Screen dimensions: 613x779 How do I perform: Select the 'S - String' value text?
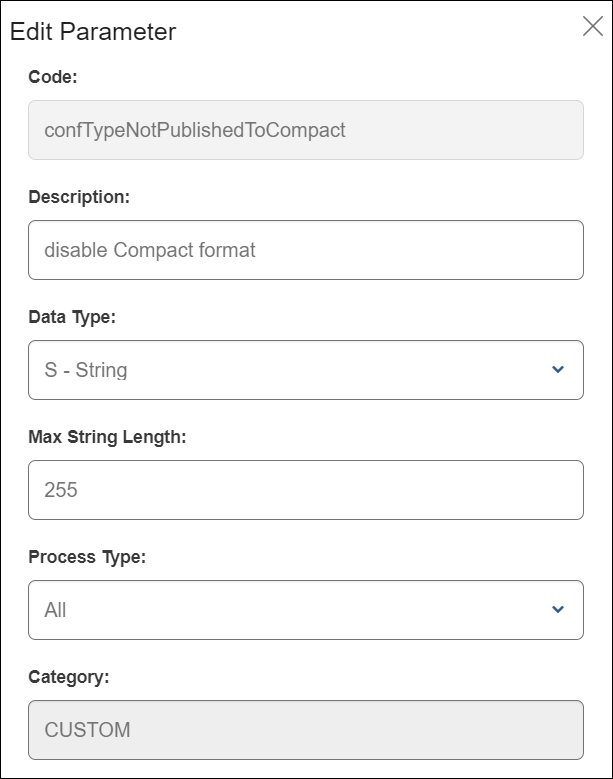point(86,370)
